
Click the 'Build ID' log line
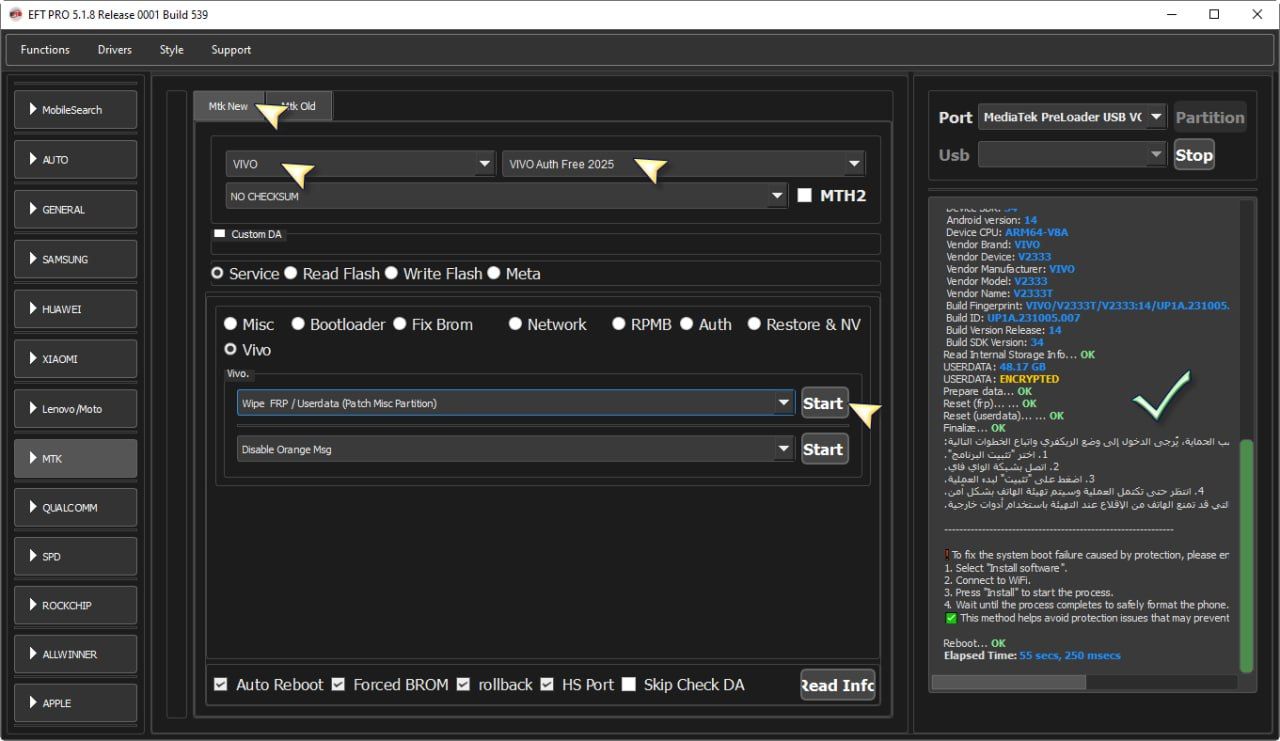1013,317
